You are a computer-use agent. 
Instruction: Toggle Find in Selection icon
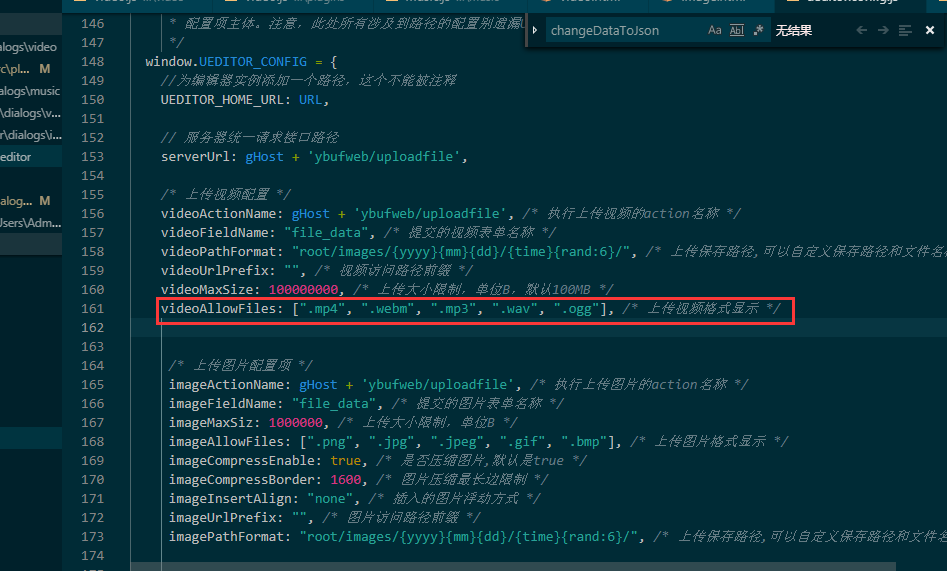point(905,30)
